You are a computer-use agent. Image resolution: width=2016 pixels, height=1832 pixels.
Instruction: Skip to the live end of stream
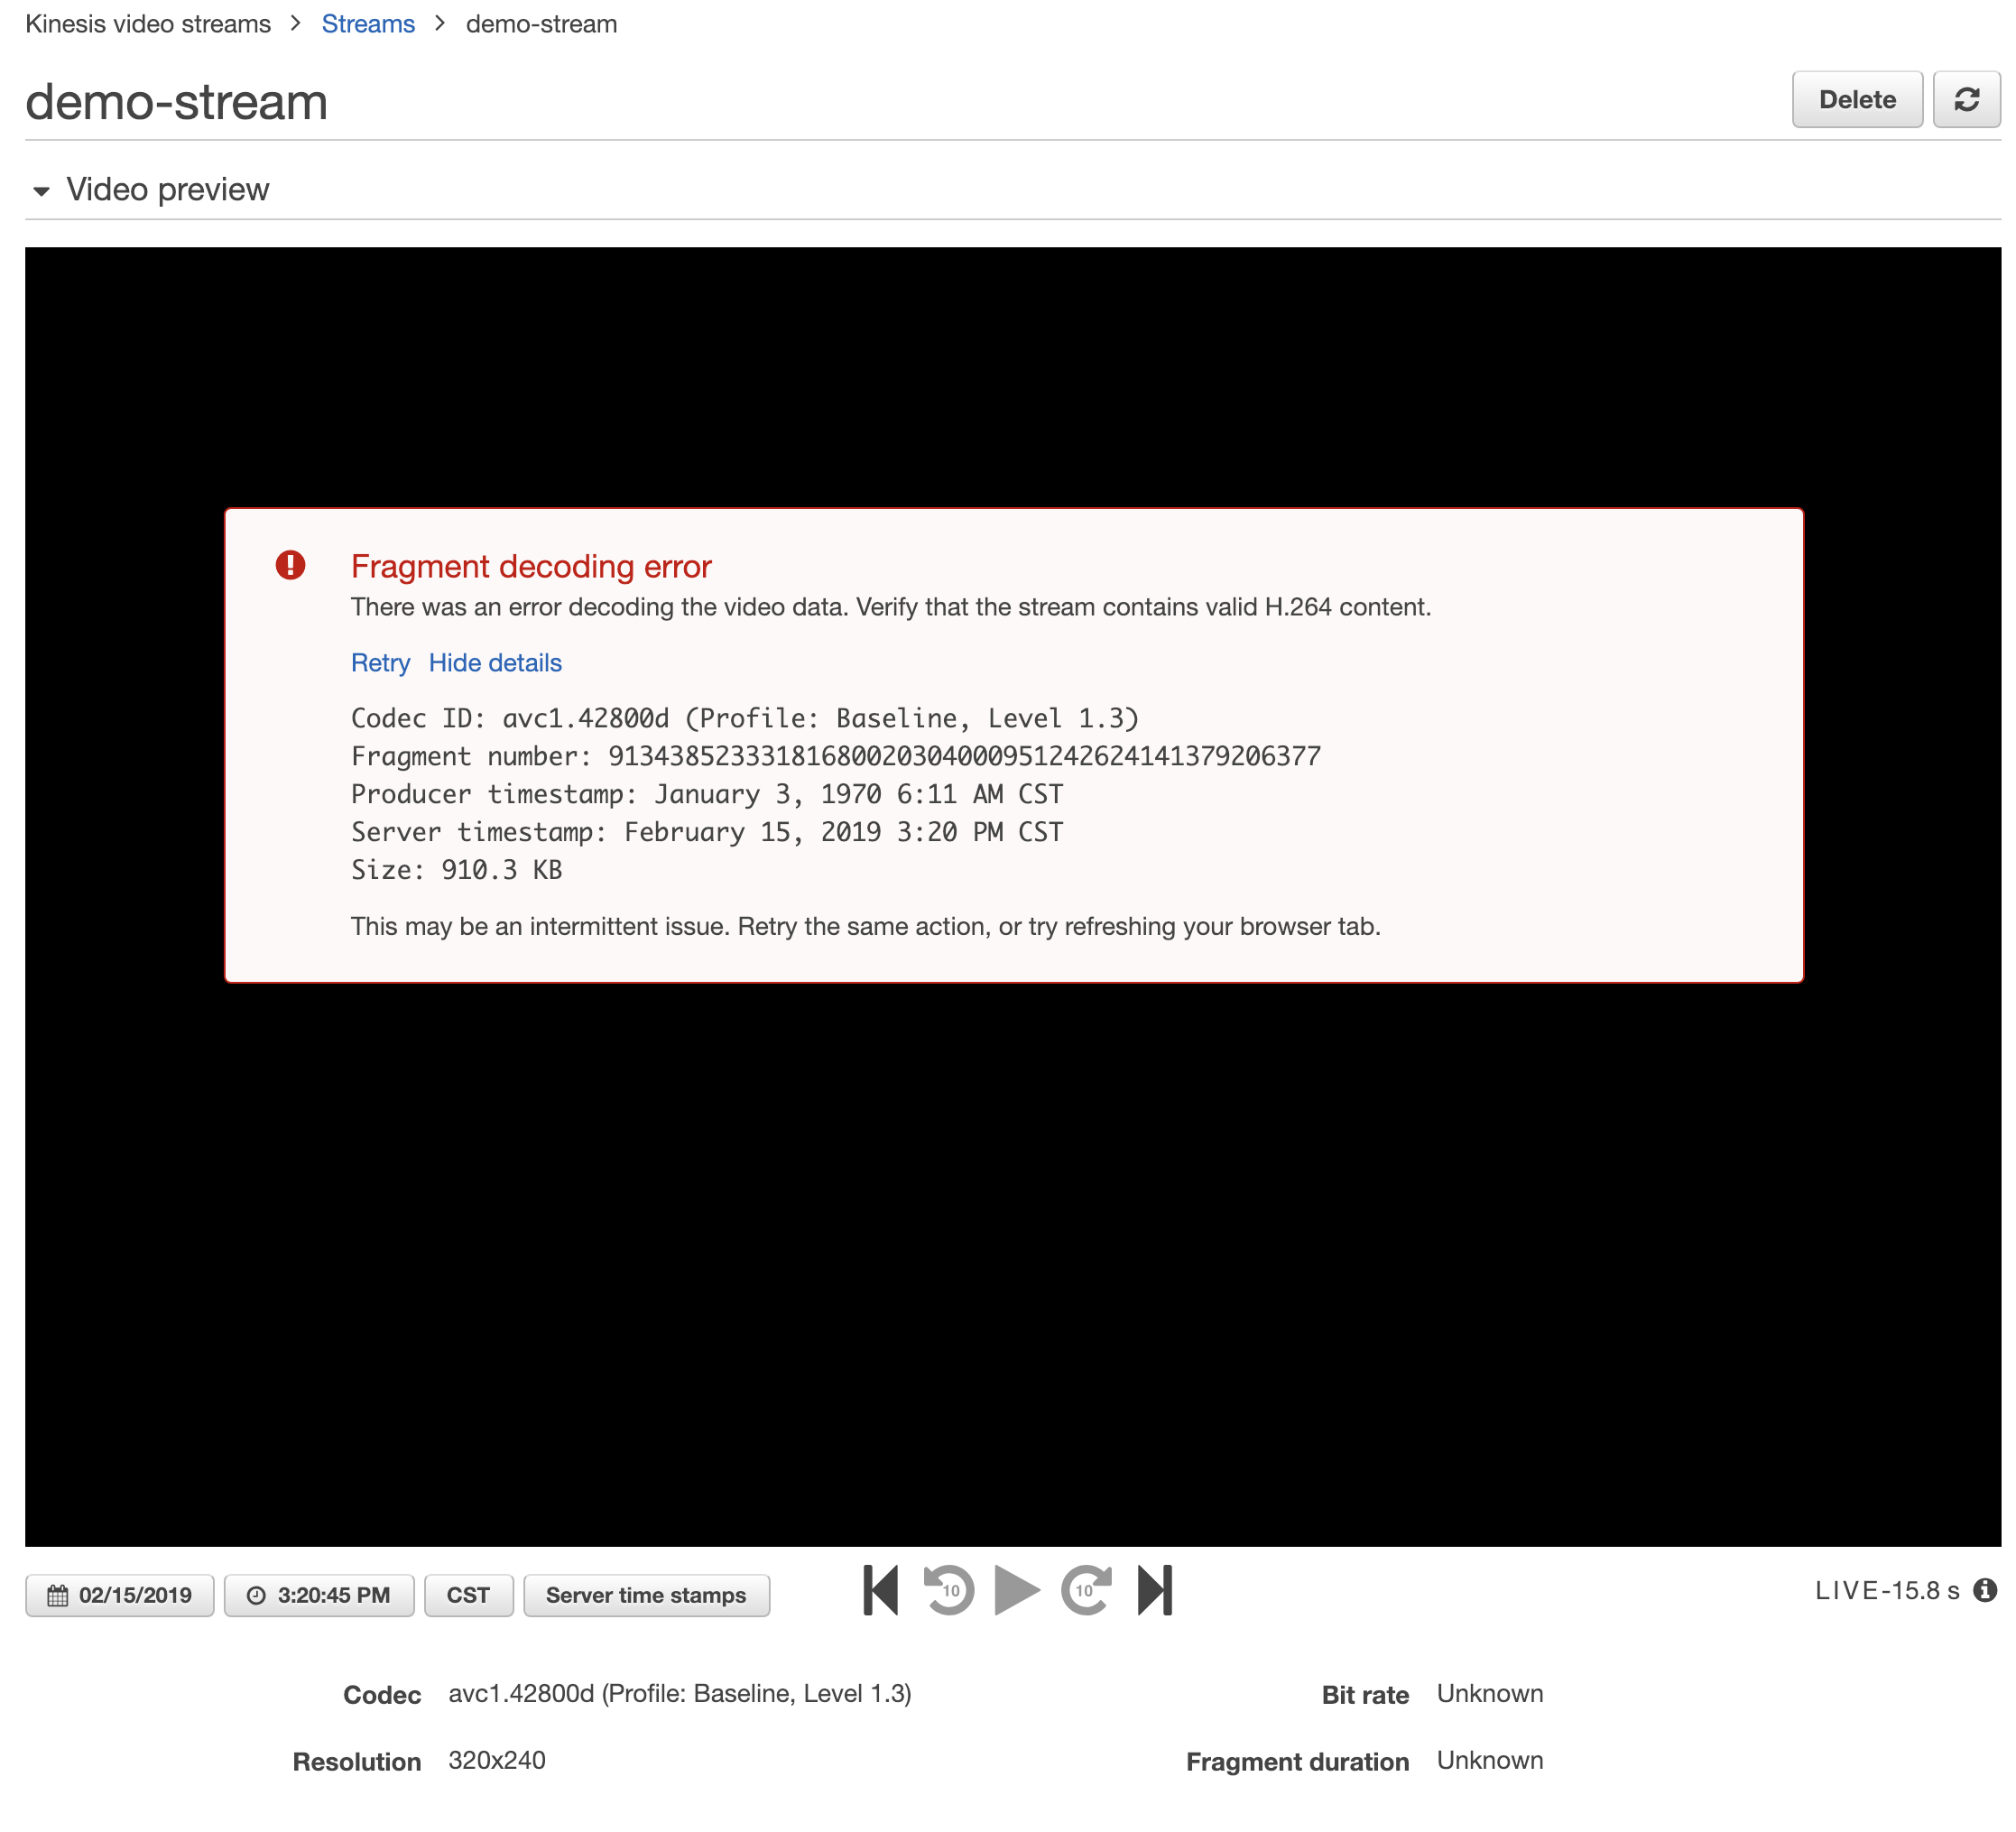[x=1157, y=1590]
